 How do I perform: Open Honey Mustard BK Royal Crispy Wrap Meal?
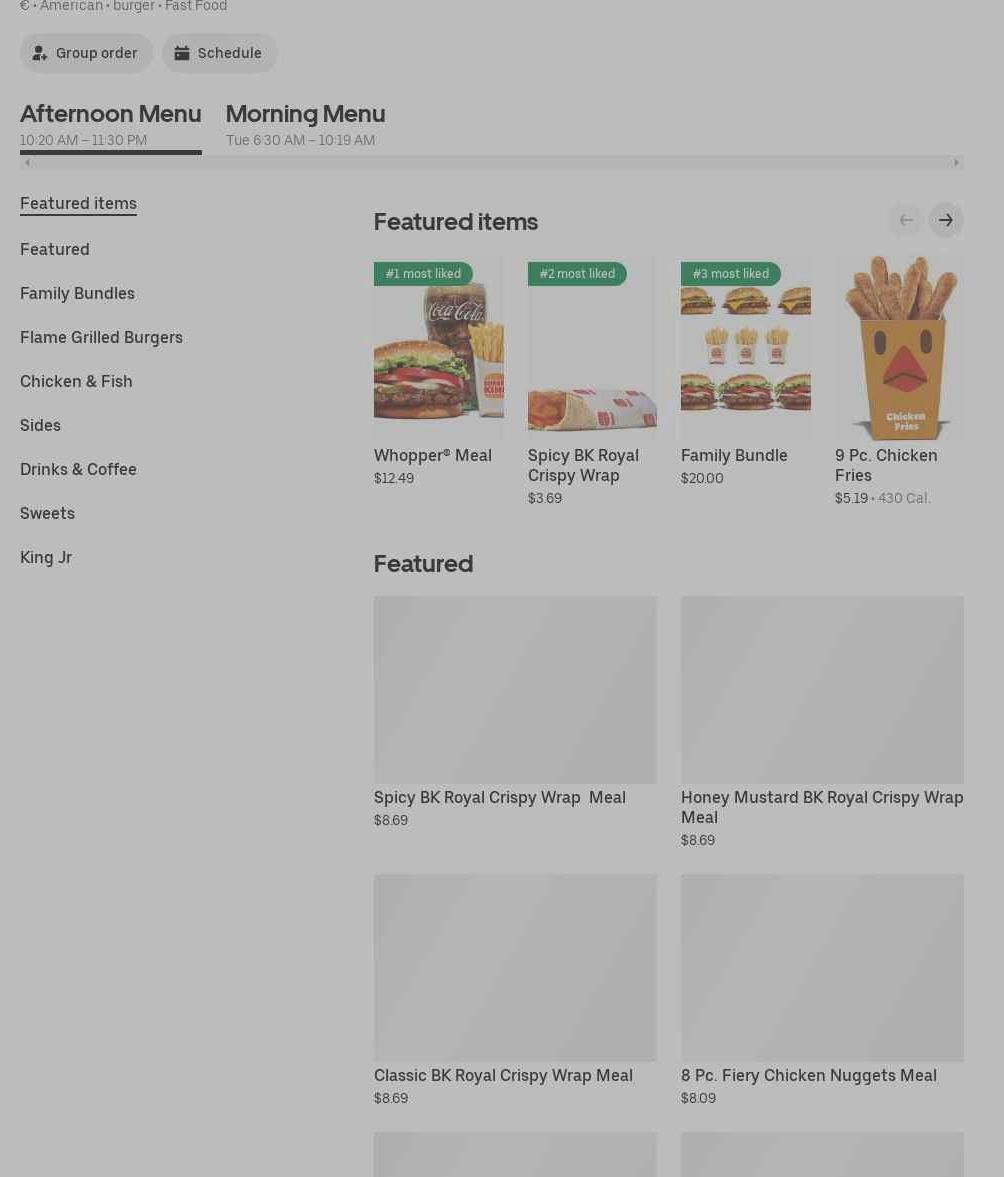(822, 723)
